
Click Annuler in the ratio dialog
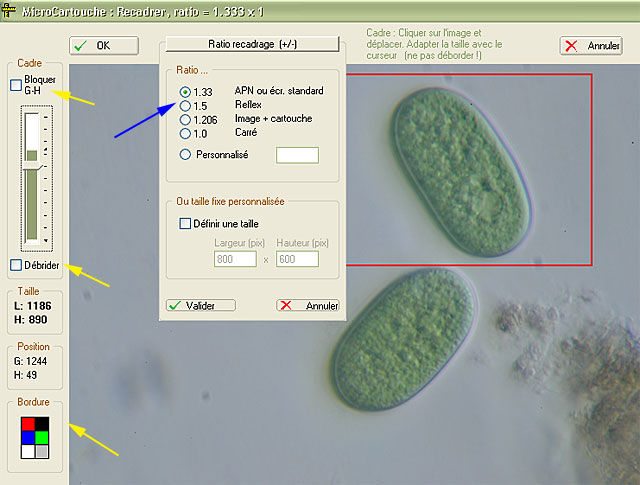click(308, 305)
